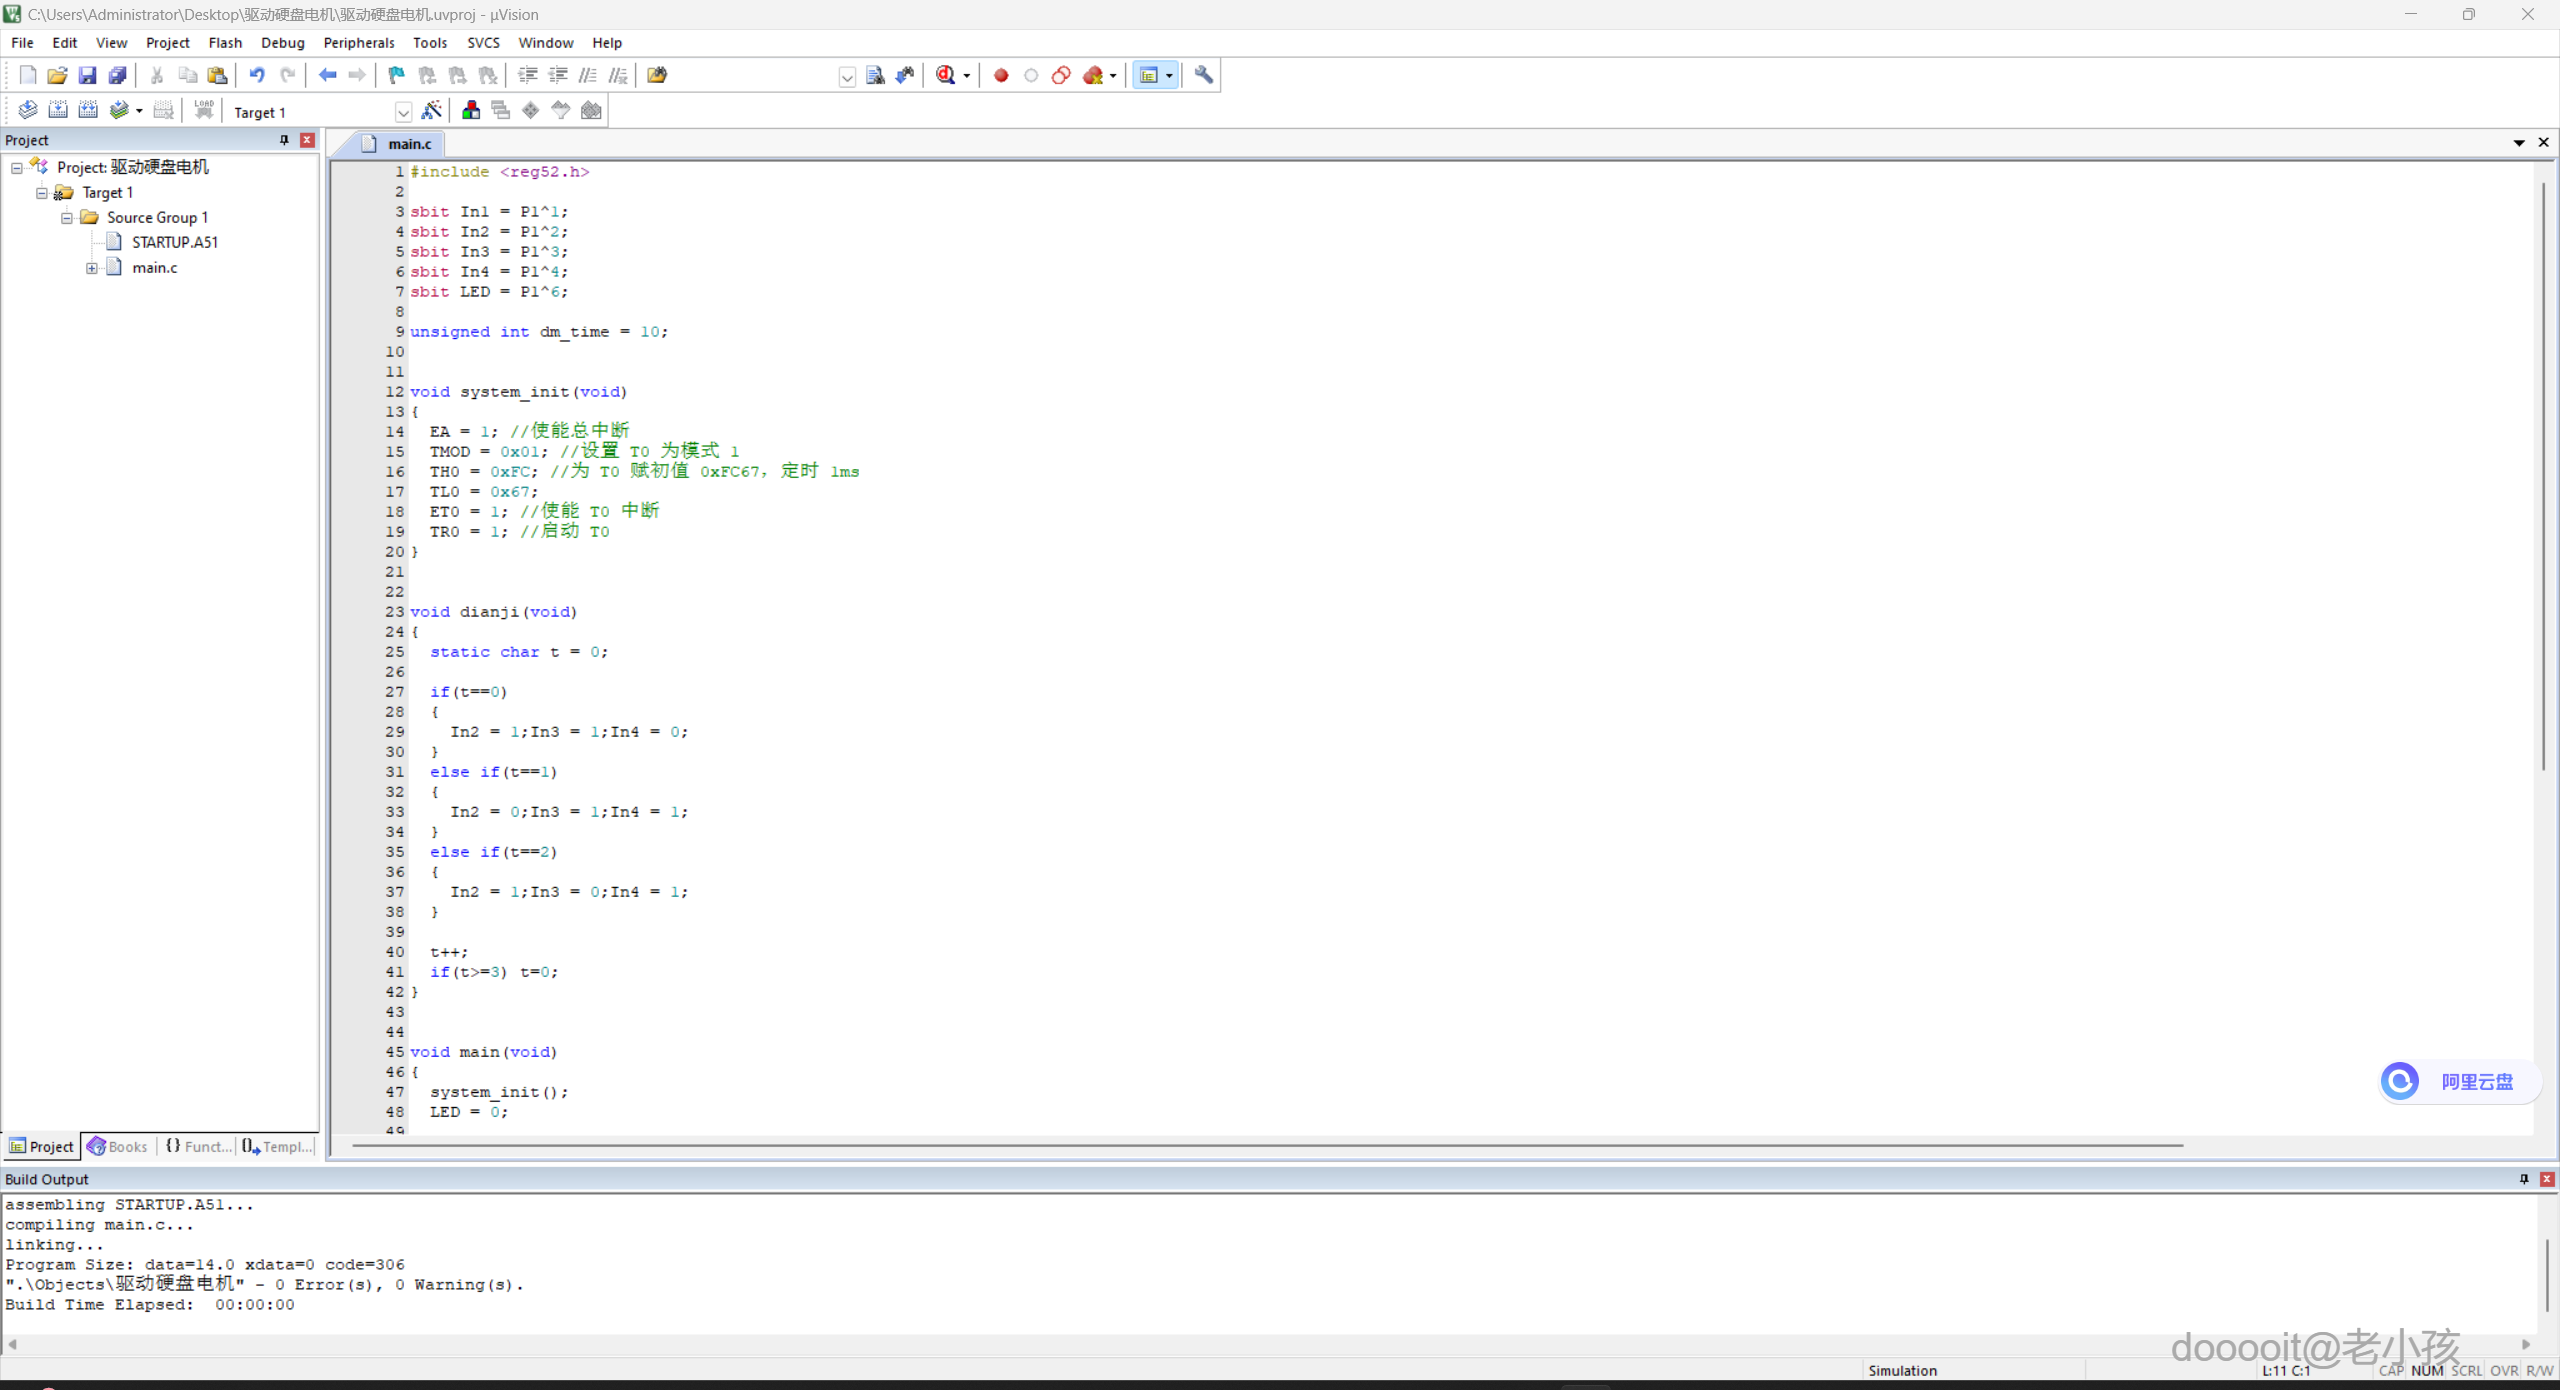Toggle the pin on the Build Output panel
The width and height of the screenshot is (2560, 1390).
tap(2524, 1179)
